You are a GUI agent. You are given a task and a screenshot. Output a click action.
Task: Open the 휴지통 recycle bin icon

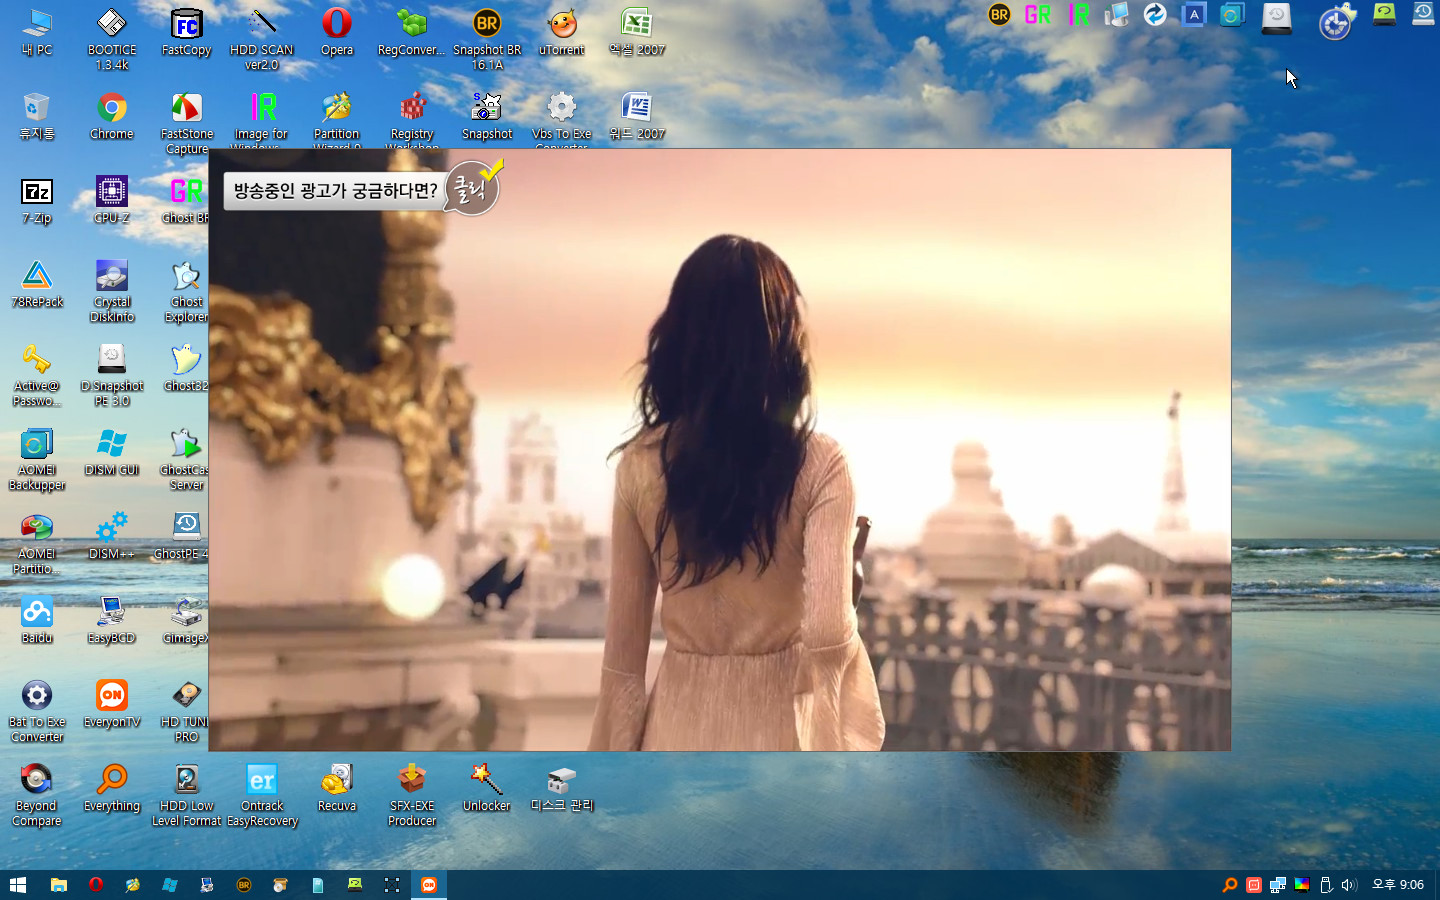[x=37, y=116]
